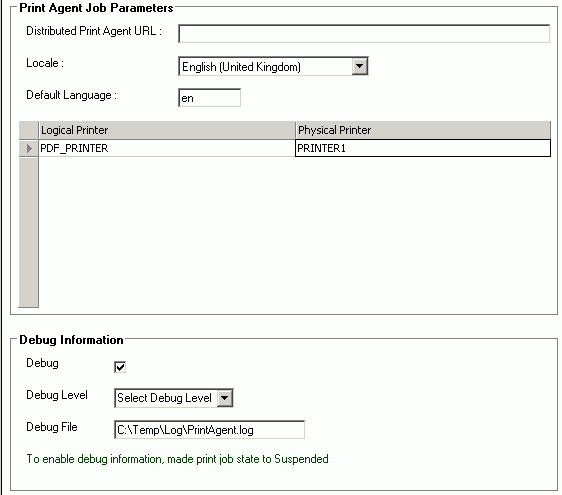Screen dimensions: 562x495
Task: Click the grid row header column below first row
Action: point(28,232)
